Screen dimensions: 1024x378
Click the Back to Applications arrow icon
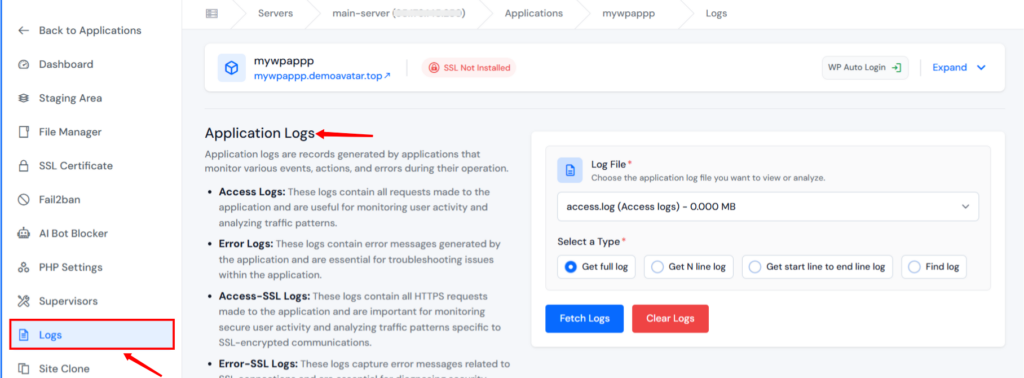pyautogui.click(x=24, y=31)
